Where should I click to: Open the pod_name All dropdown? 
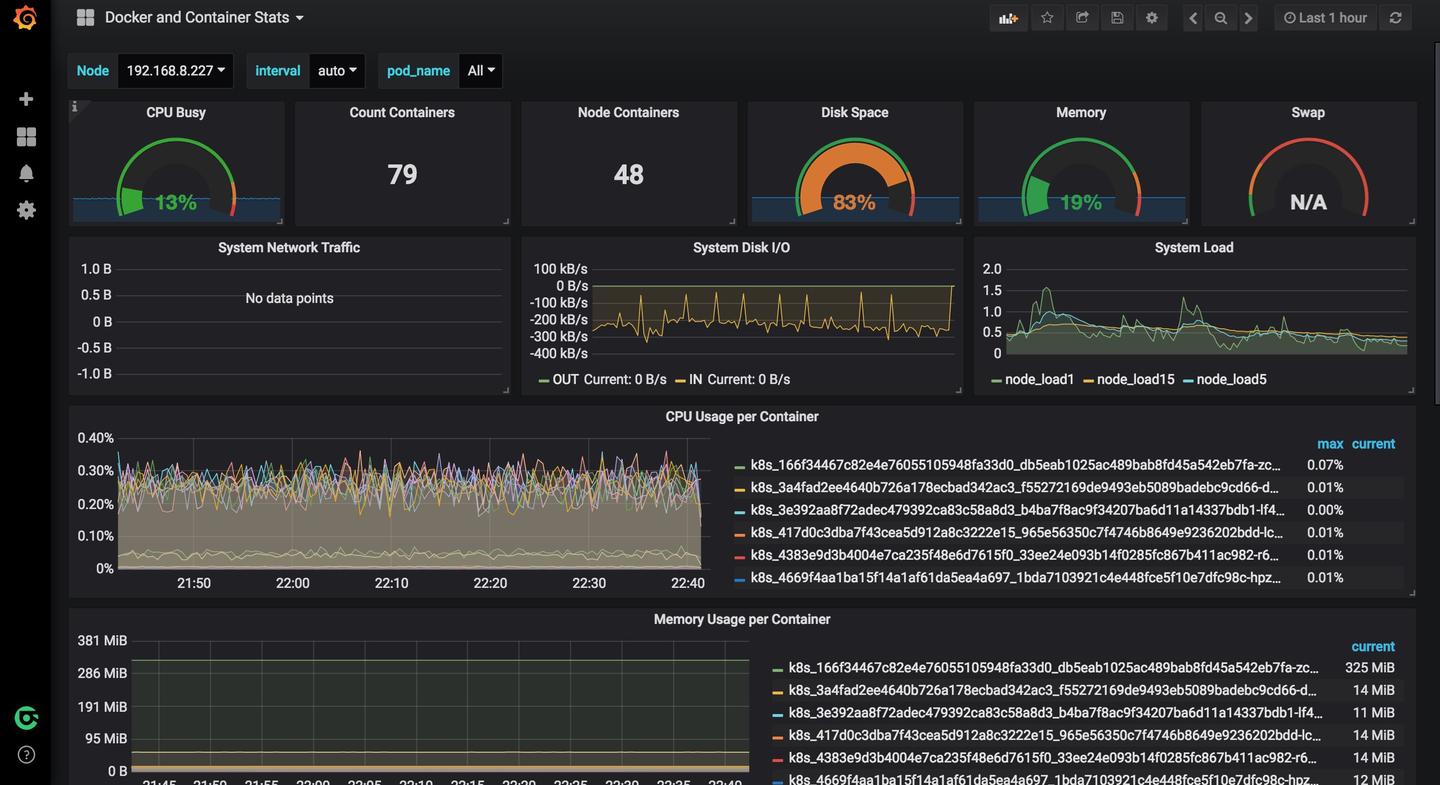click(x=481, y=71)
